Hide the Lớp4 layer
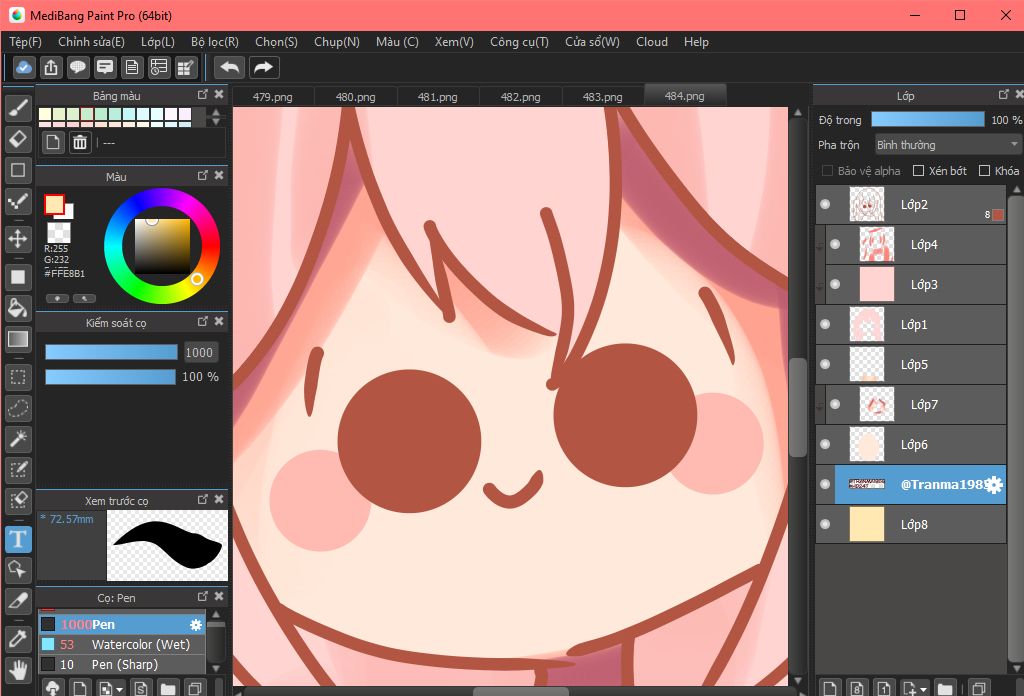 [x=835, y=244]
